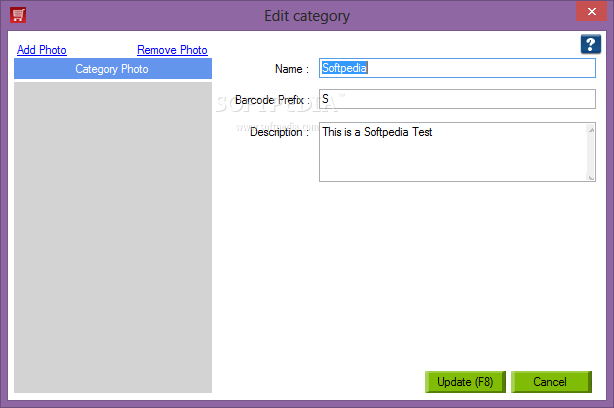Click the 'Description :' label
Screen dimensions: 614x408
pos(280,132)
